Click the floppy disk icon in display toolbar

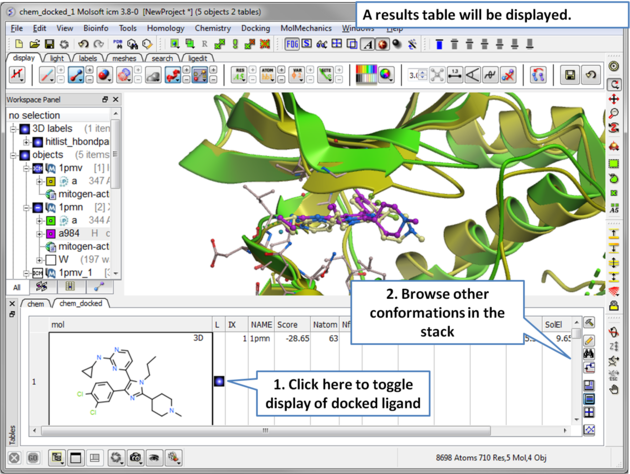click(x=569, y=75)
